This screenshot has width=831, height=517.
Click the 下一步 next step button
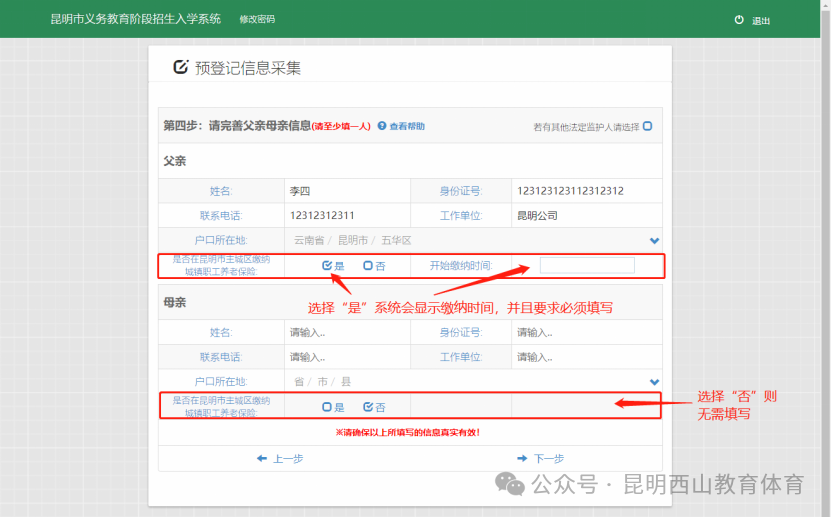click(541, 459)
